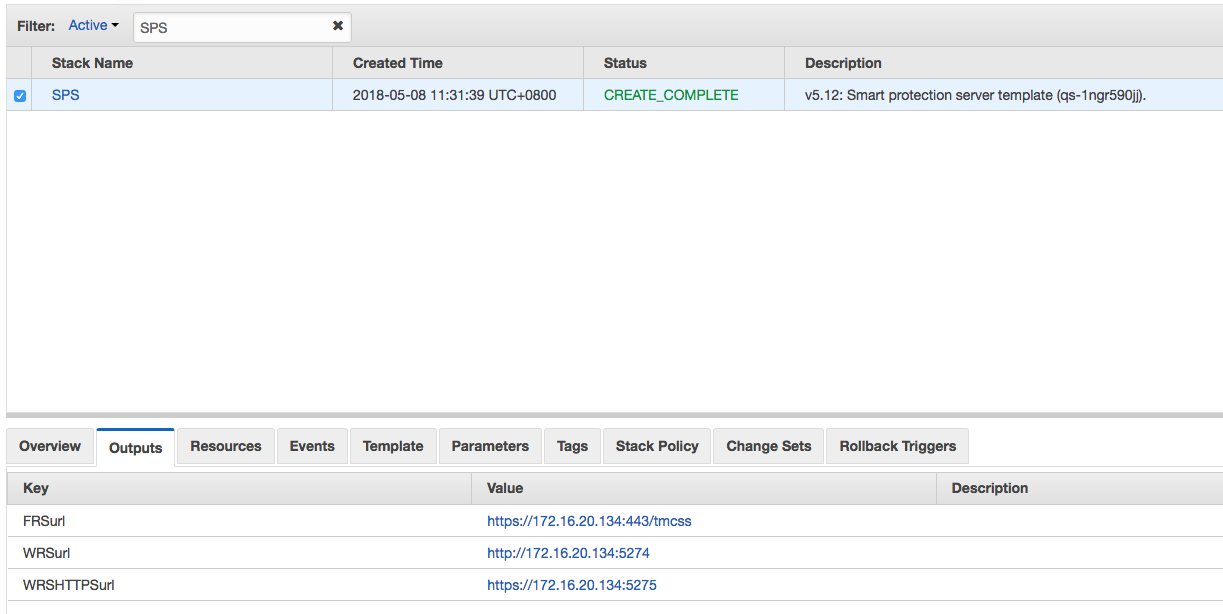Select the Rollback Triggers tab
This screenshot has height=614, width=1223.
click(897, 446)
